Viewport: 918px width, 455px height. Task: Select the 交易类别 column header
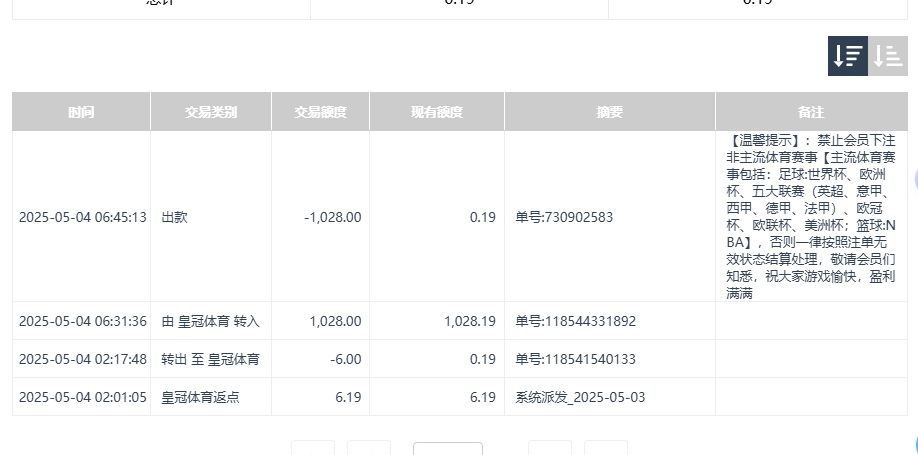point(211,112)
